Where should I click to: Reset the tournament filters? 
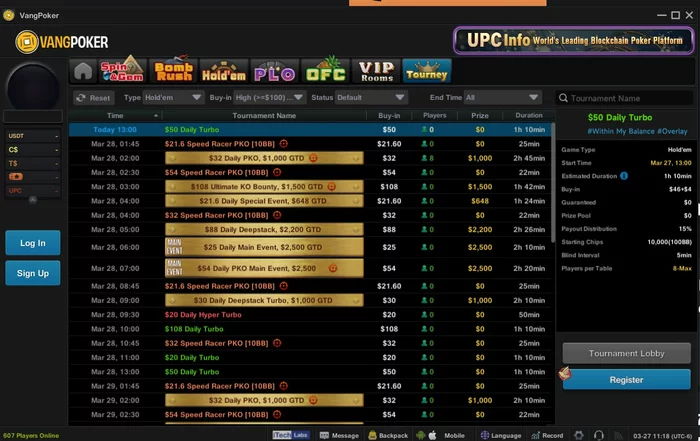(x=93, y=98)
